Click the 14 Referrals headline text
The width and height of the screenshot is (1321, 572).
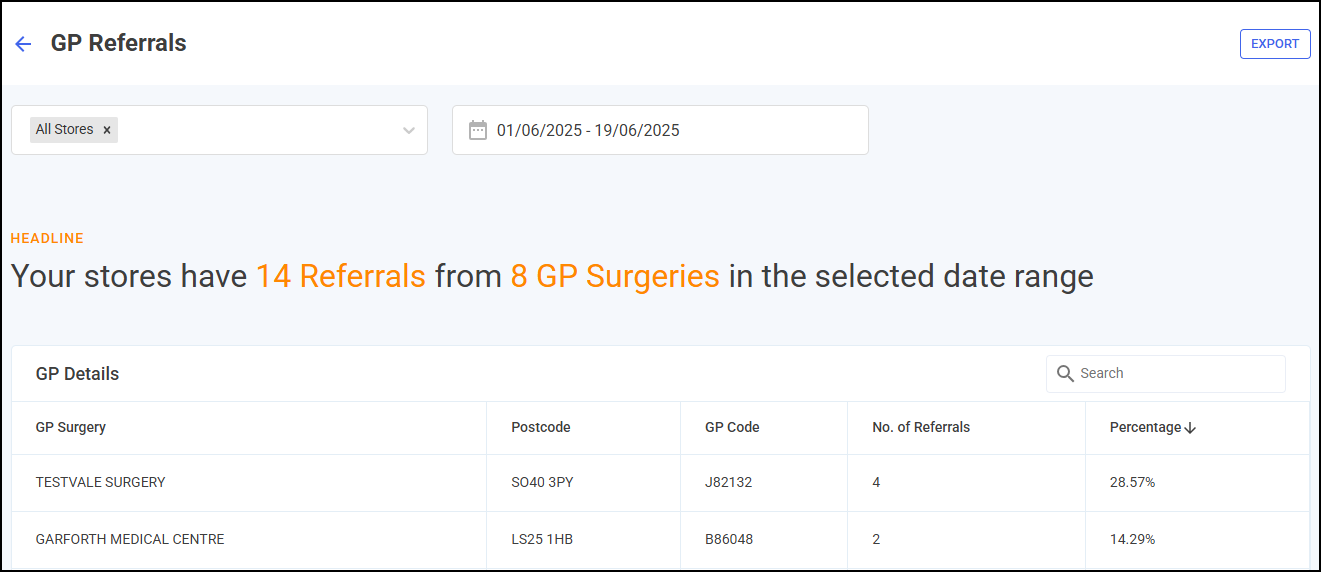341,276
